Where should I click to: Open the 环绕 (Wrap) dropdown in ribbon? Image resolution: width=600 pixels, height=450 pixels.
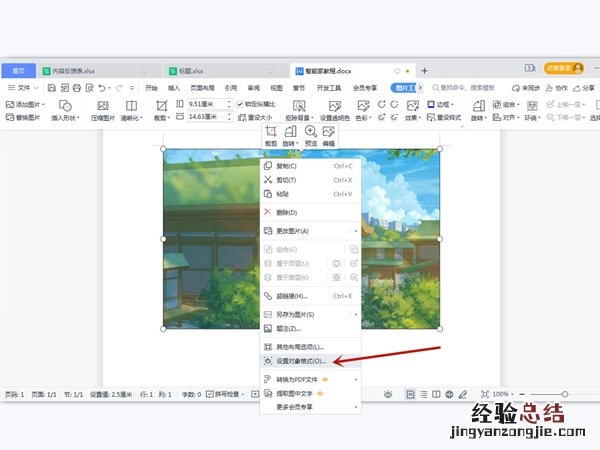tap(532, 117)
